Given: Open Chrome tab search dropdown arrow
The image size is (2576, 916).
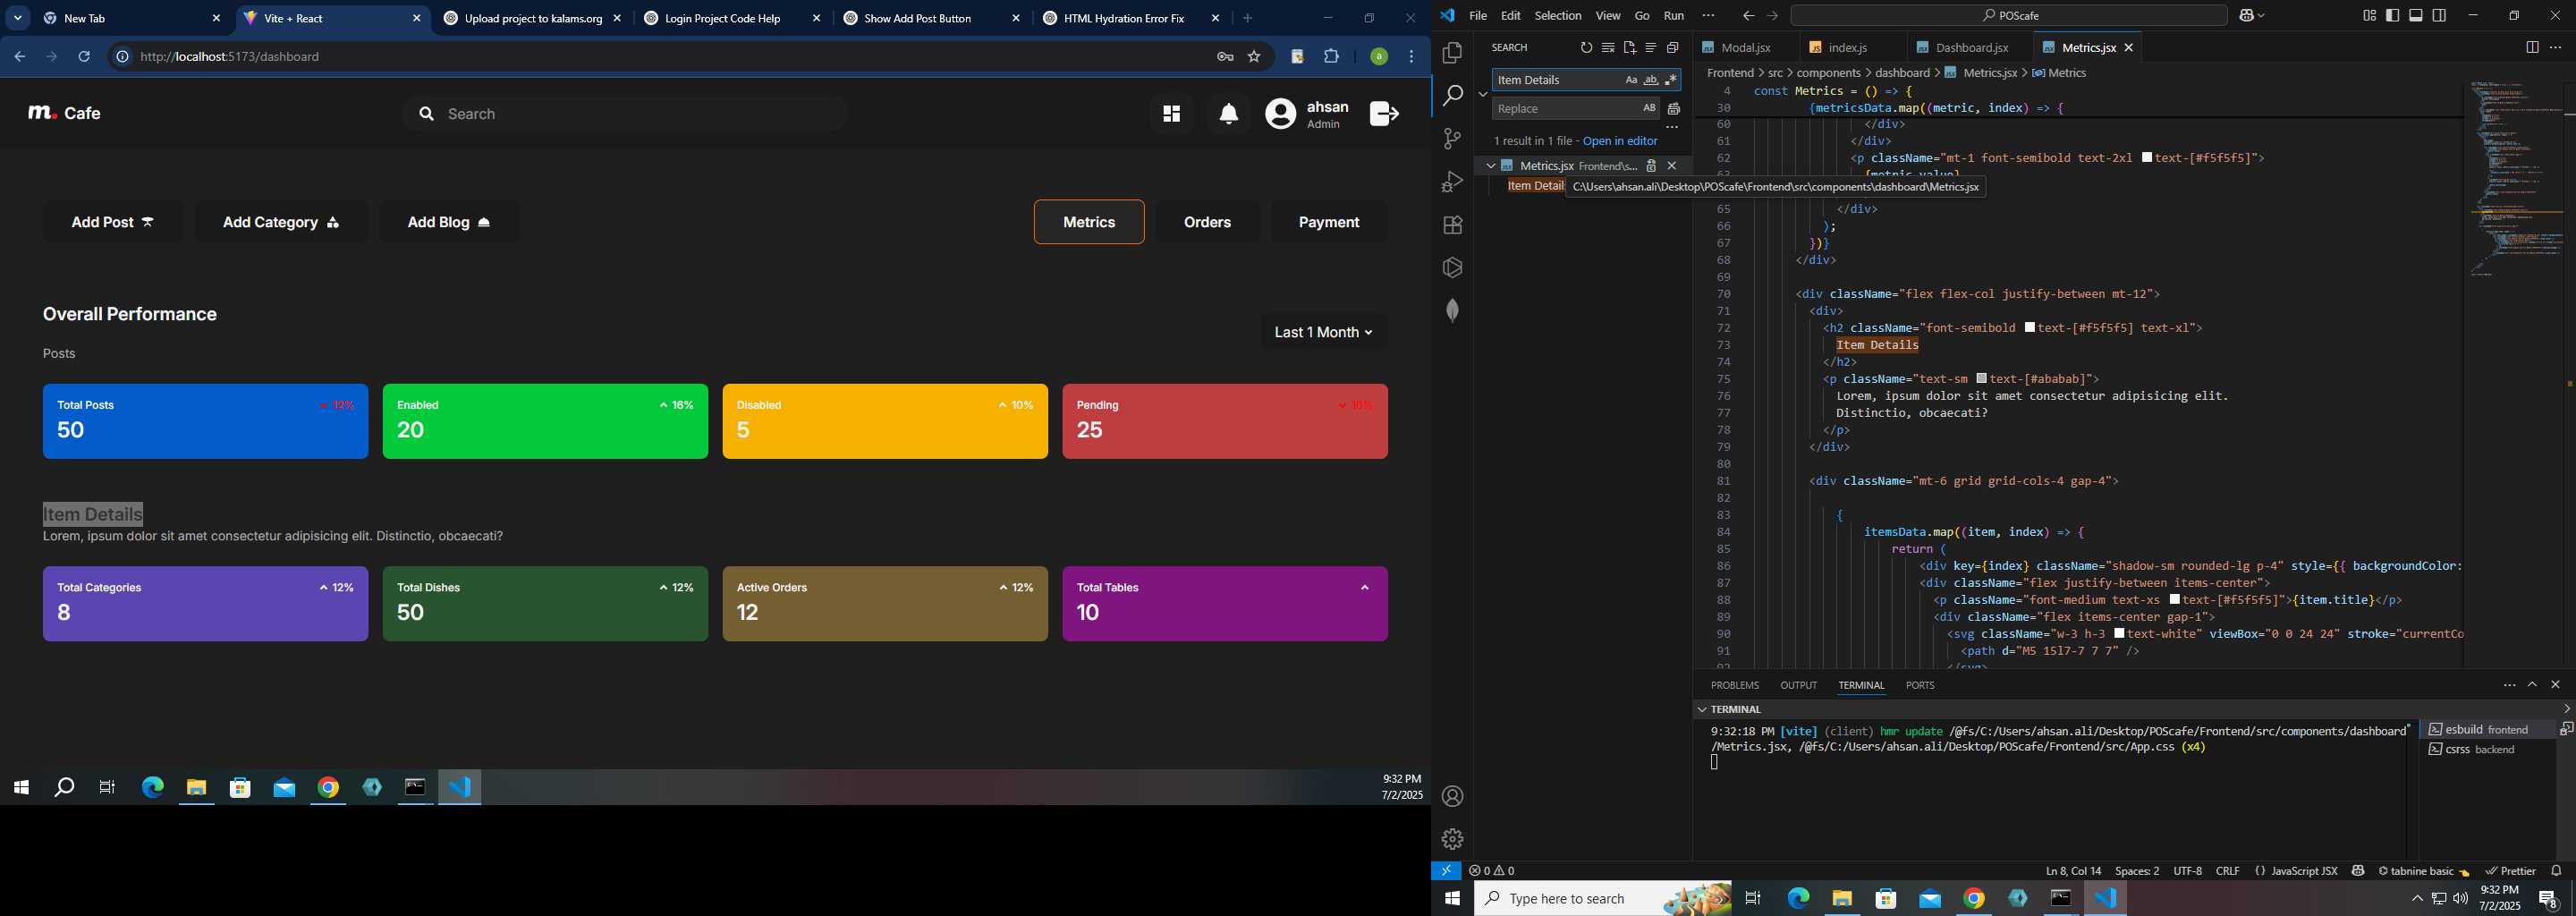Looking at the screenshot, I should [18, 18].
